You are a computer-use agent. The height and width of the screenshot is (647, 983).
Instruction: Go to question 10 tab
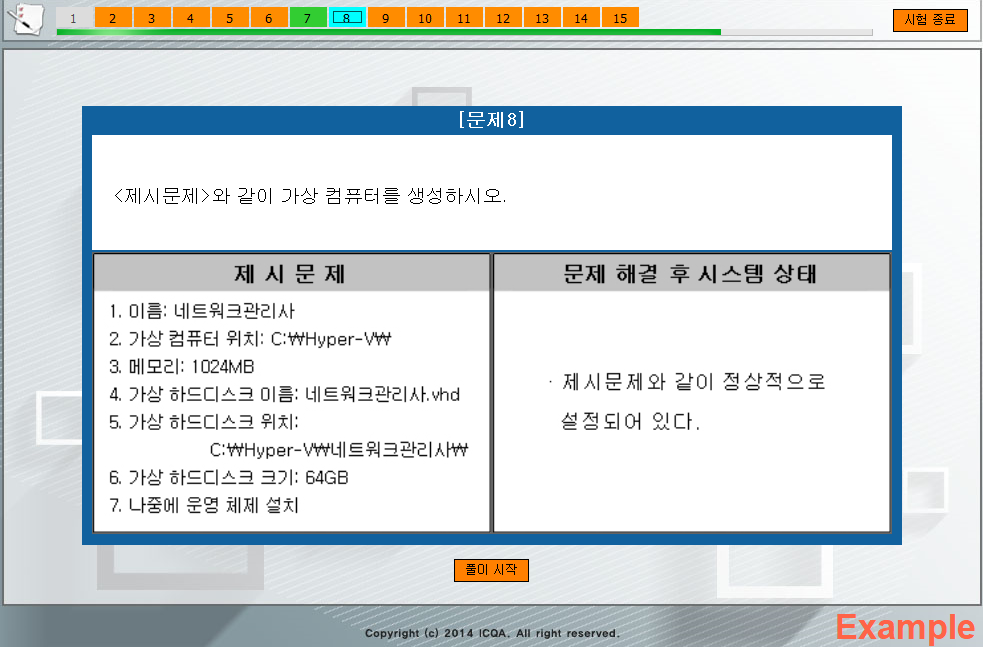coord(425,18)
